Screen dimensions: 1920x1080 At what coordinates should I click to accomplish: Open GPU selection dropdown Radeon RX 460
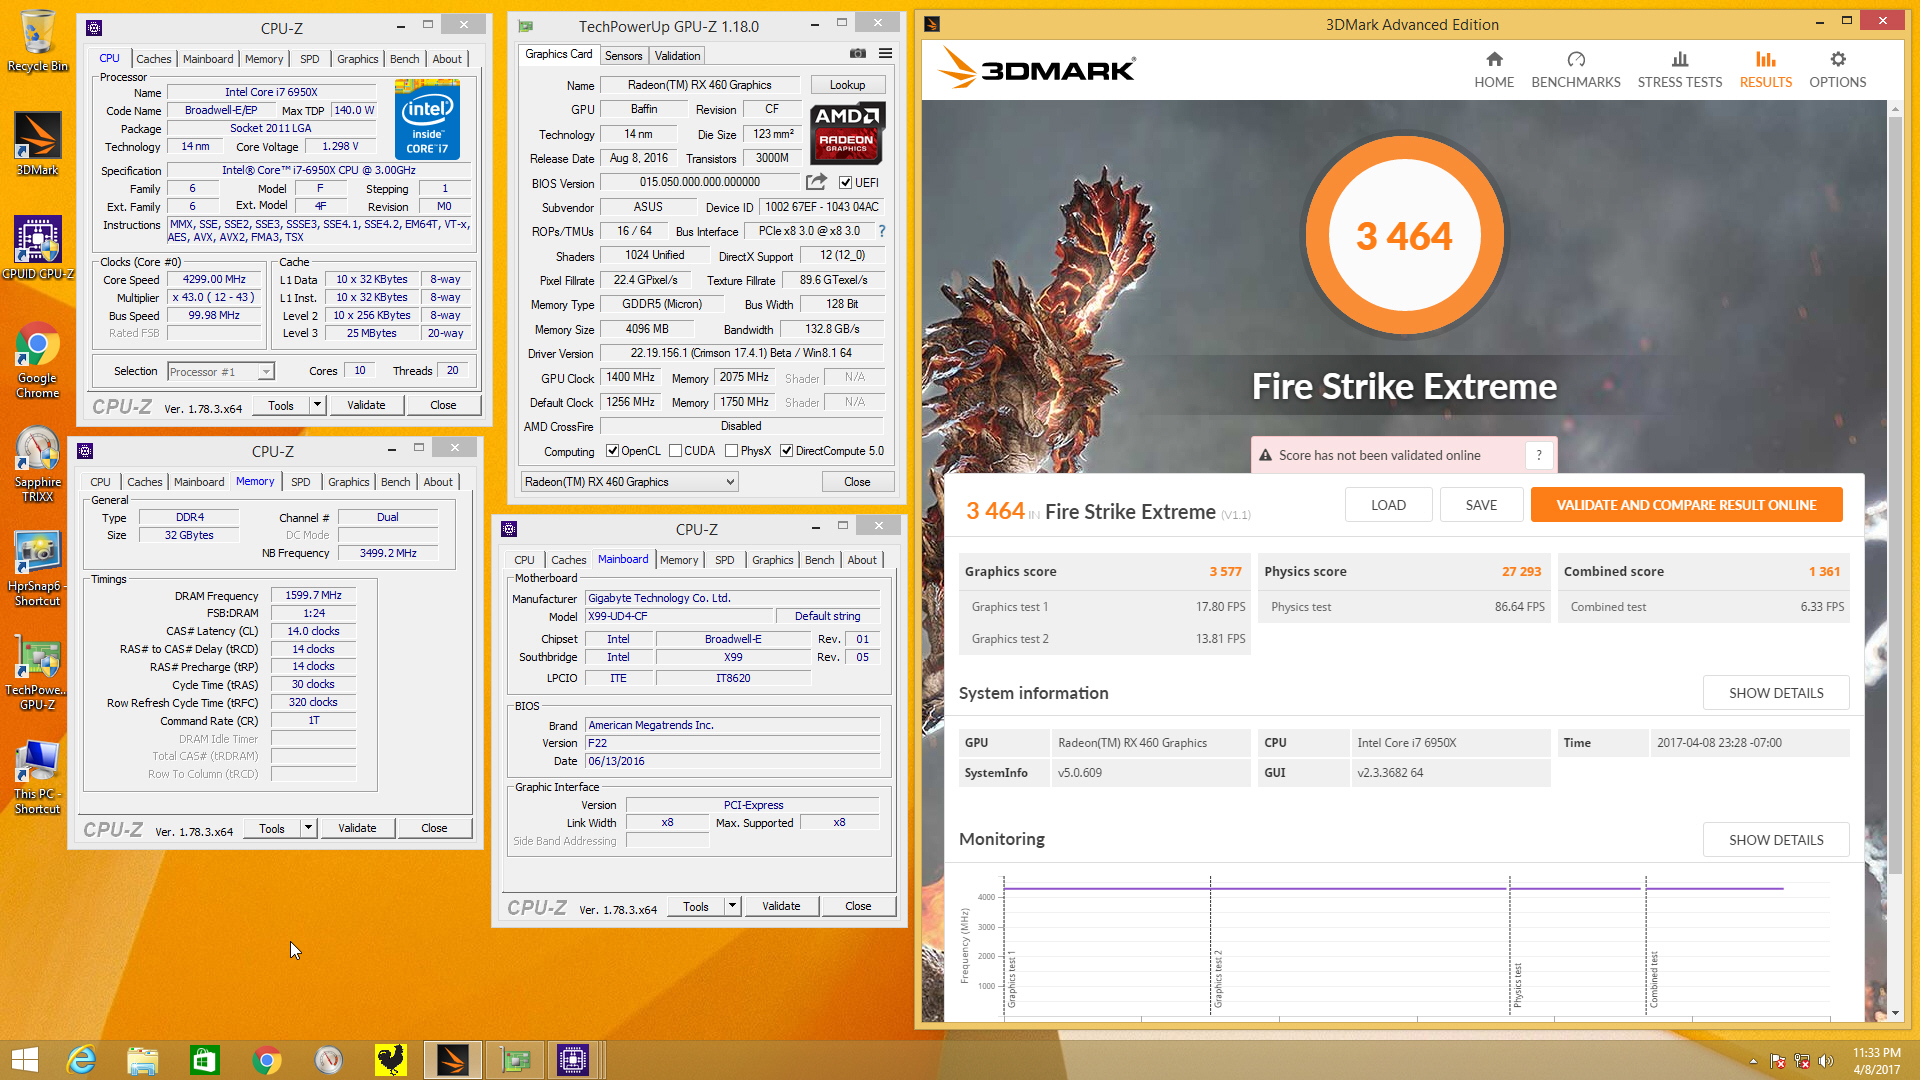pyautogui.click(x=629, y=482)
